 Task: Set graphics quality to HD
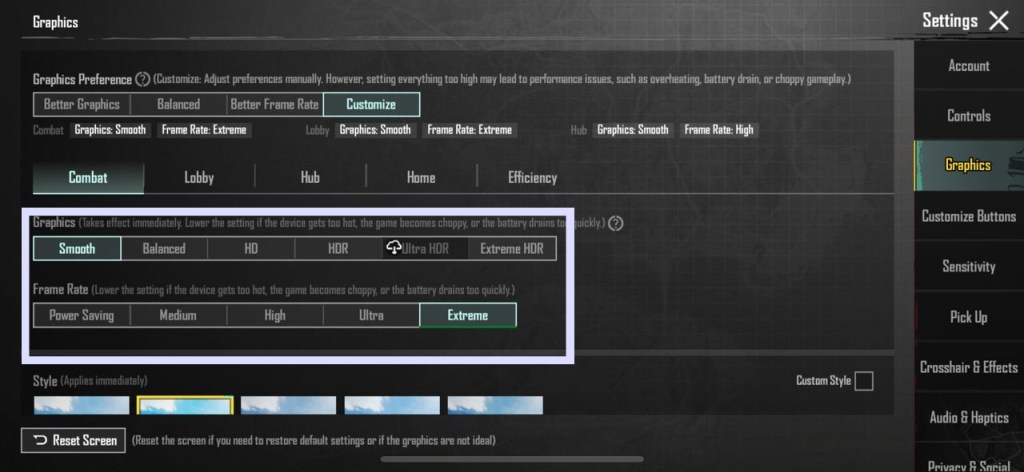[251, 249]
